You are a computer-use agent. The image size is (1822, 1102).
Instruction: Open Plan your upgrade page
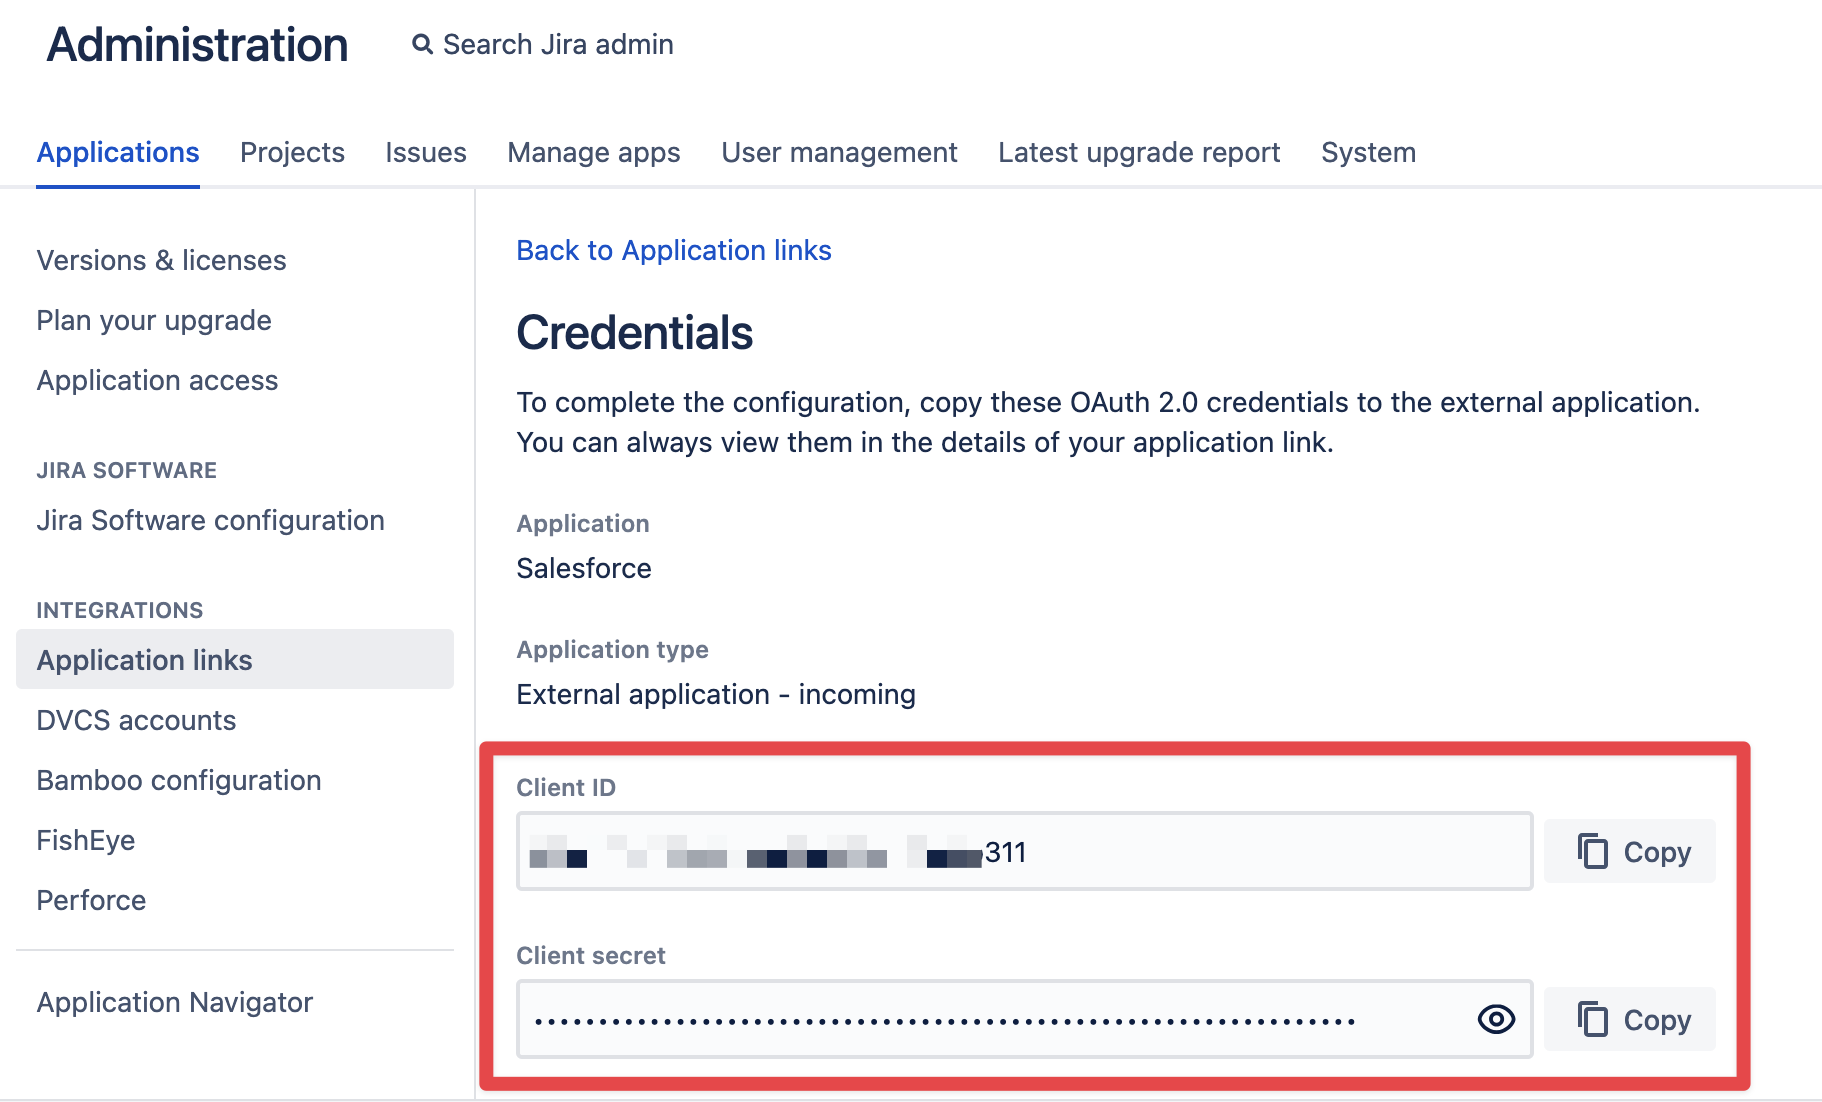pos(154,320)
